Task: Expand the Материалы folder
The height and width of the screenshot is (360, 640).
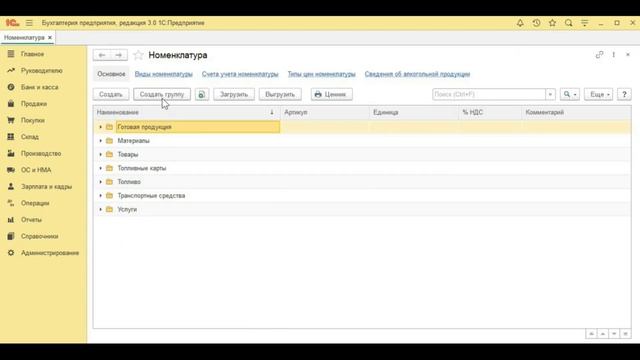Action: tap(100, 141)
